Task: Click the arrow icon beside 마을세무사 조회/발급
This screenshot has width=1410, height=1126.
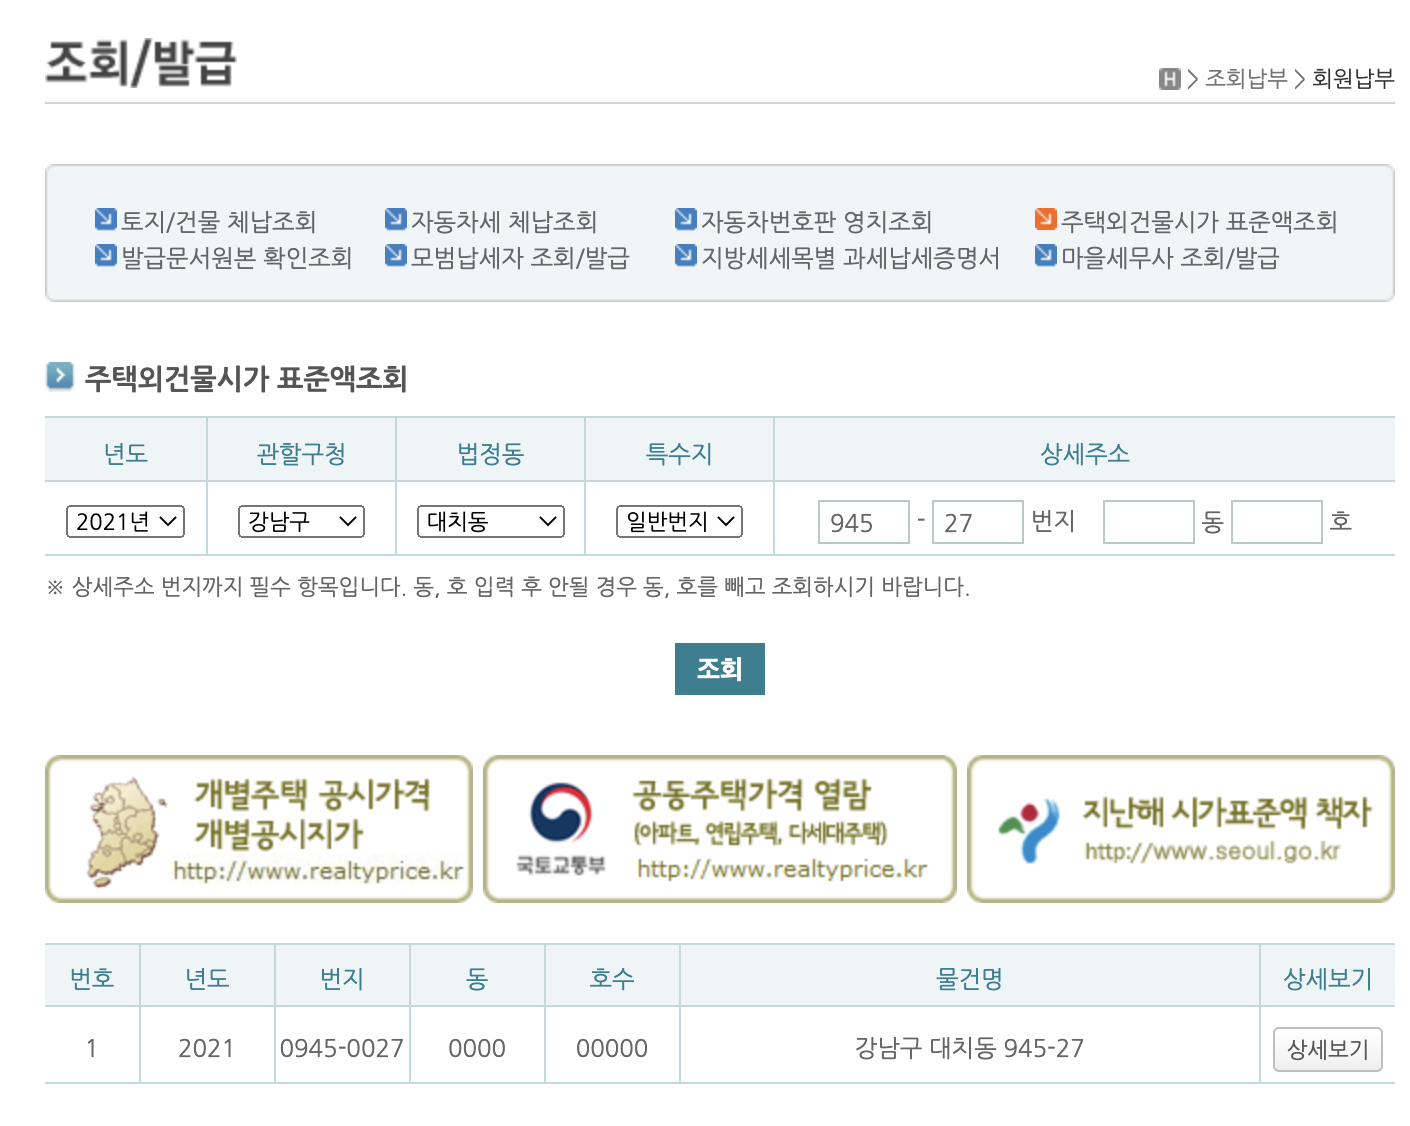Action: click(1044, 254)
